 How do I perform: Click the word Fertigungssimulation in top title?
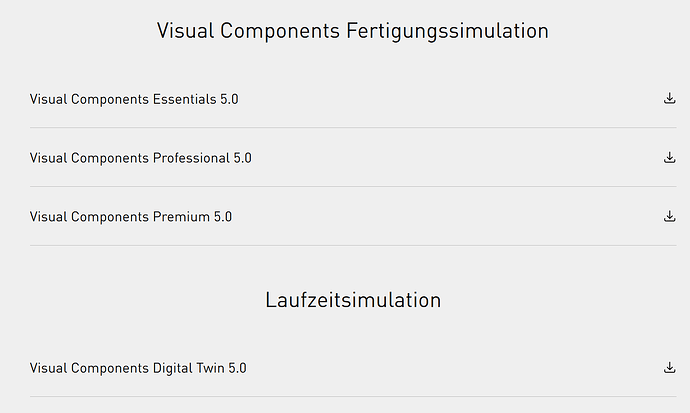point(447,31)
